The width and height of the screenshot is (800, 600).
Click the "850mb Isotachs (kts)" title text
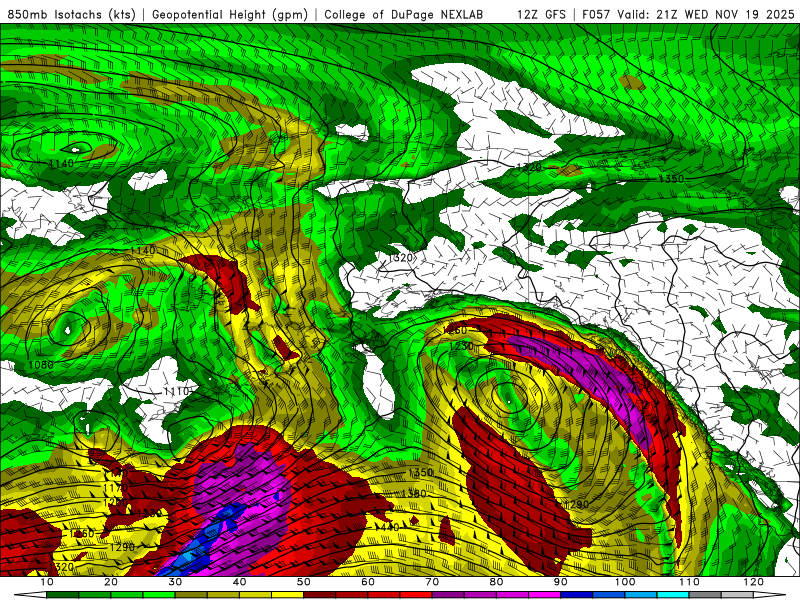coord(72,14)
